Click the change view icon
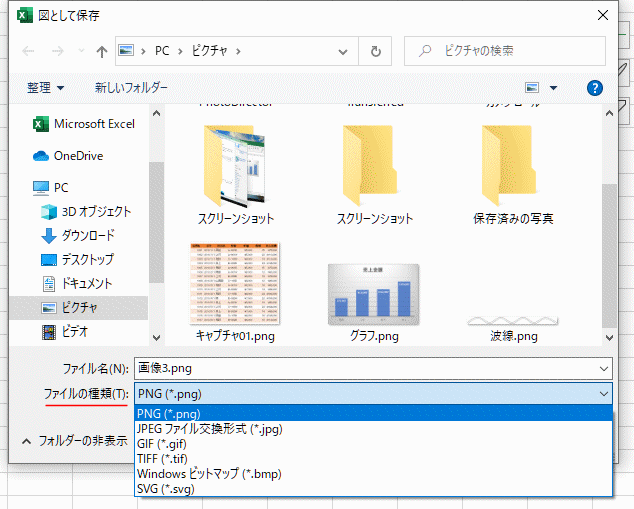This screenshot has height=509, width=634. coord(532,87)
